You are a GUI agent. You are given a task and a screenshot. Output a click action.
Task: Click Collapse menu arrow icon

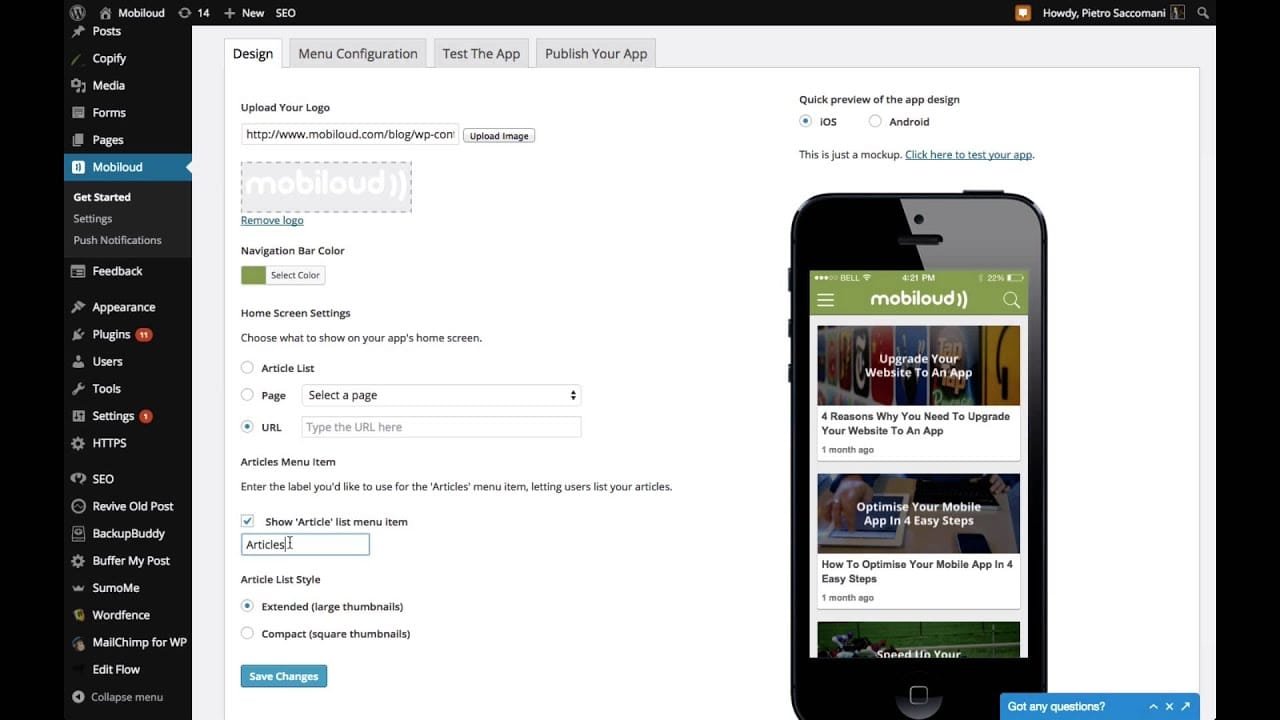(x=79, y=697)
